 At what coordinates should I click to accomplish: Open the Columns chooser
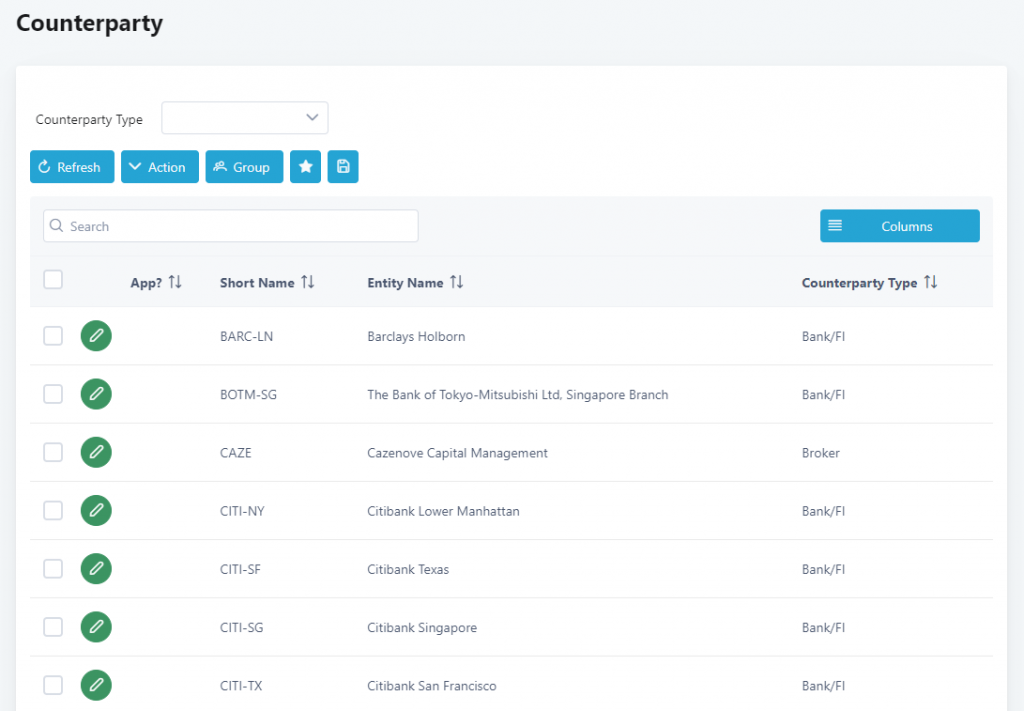click(900, 226)
